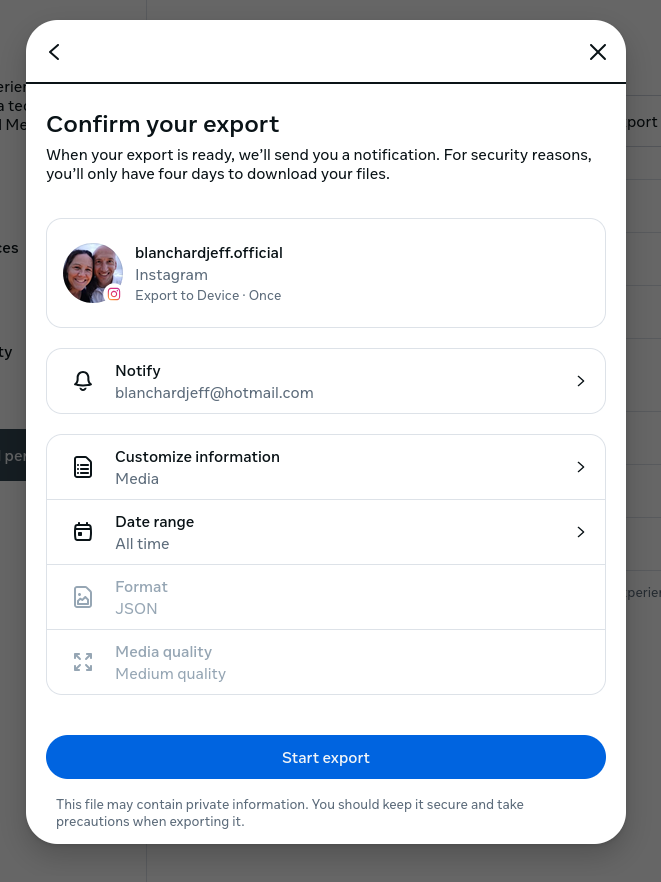This screenshot has height=882, width=661.
Task: Click the Customize information list icon
Action: click(x=83, y=467)
